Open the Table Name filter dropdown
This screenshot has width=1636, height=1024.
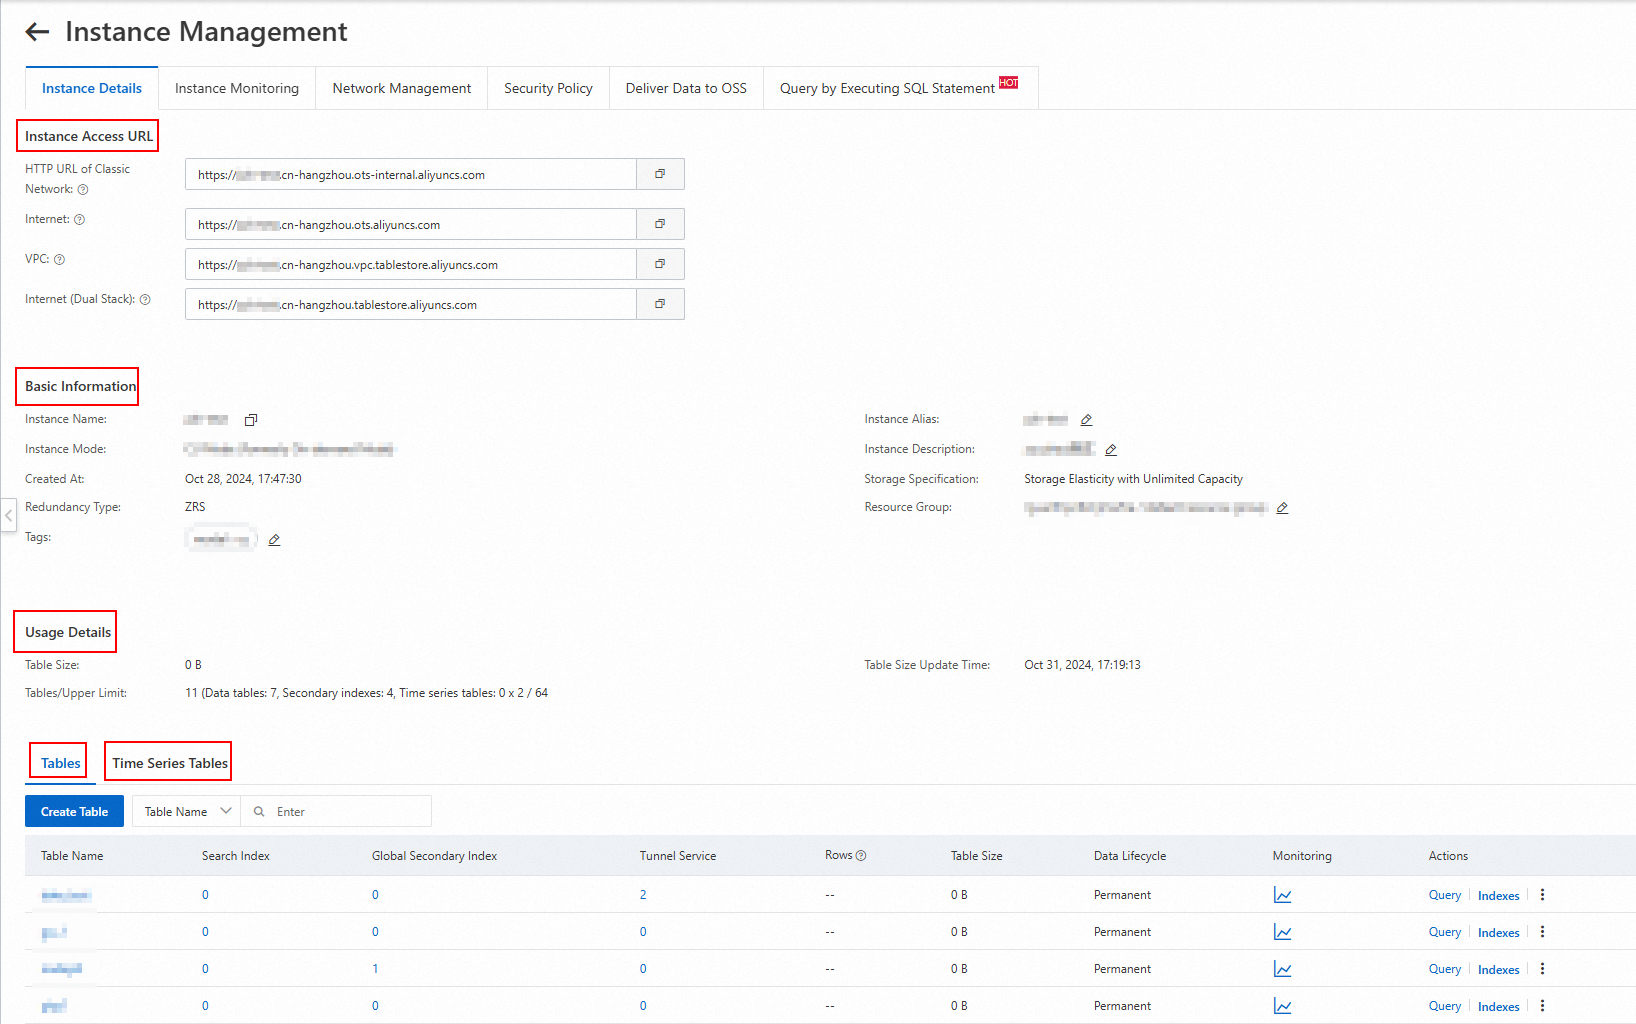pos(186,811)
